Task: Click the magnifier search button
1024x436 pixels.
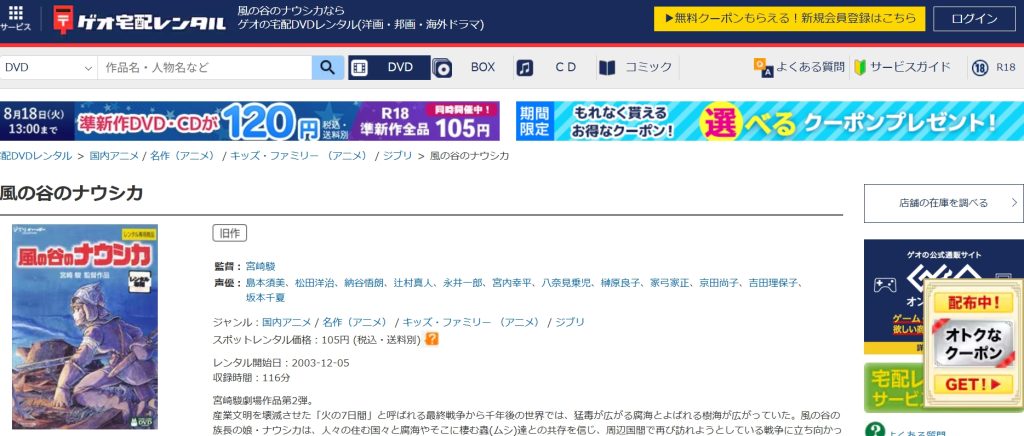Action: coord(328,67)
